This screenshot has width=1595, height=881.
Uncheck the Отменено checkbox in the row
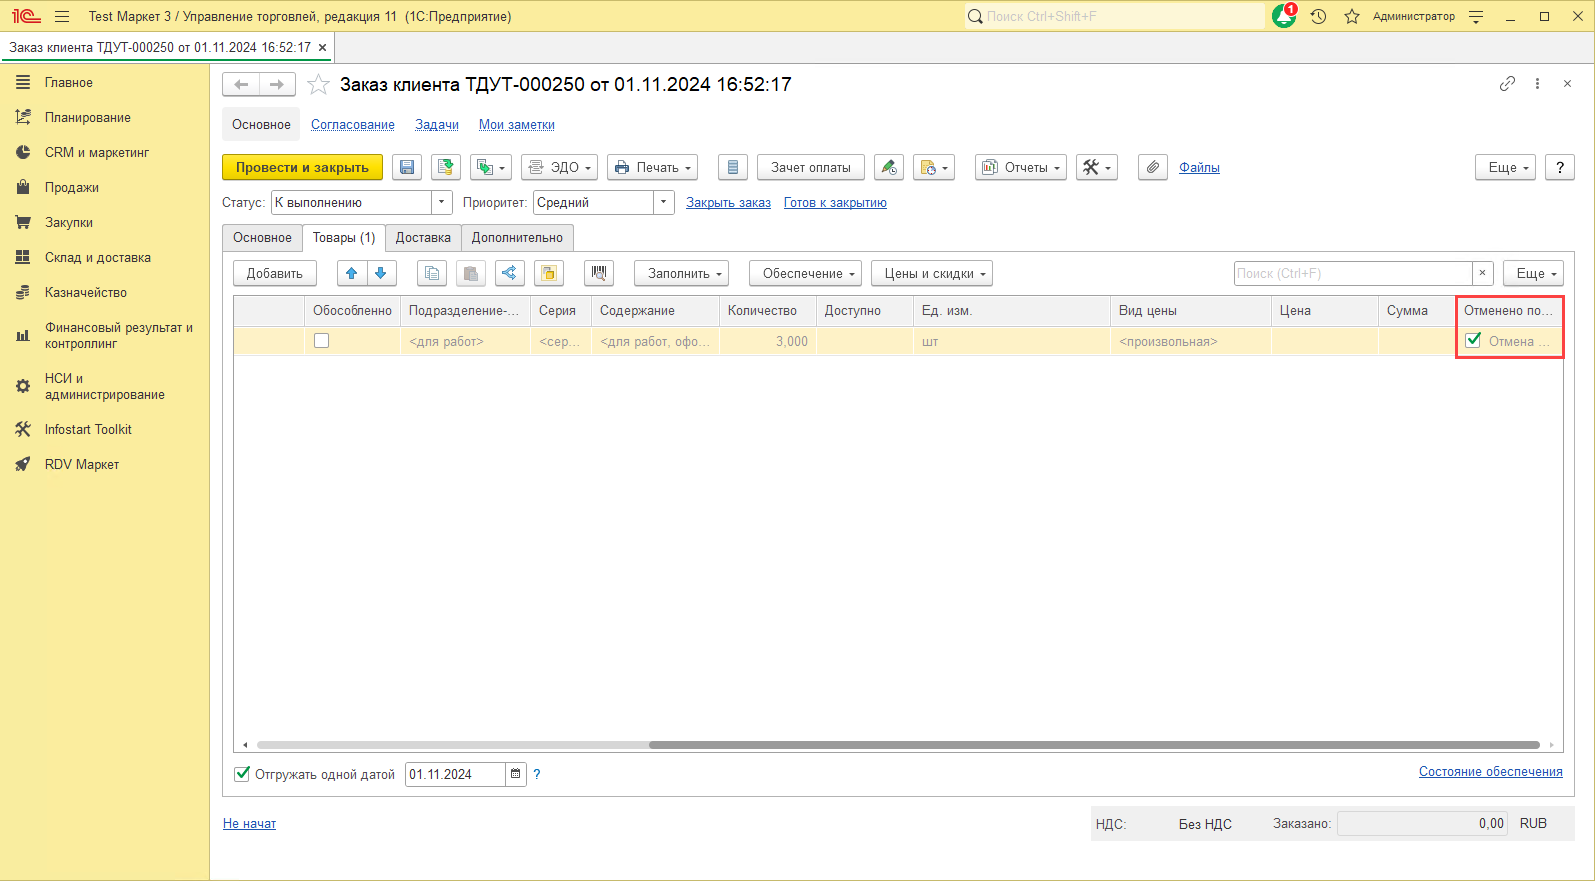(x=1473, y=340)
